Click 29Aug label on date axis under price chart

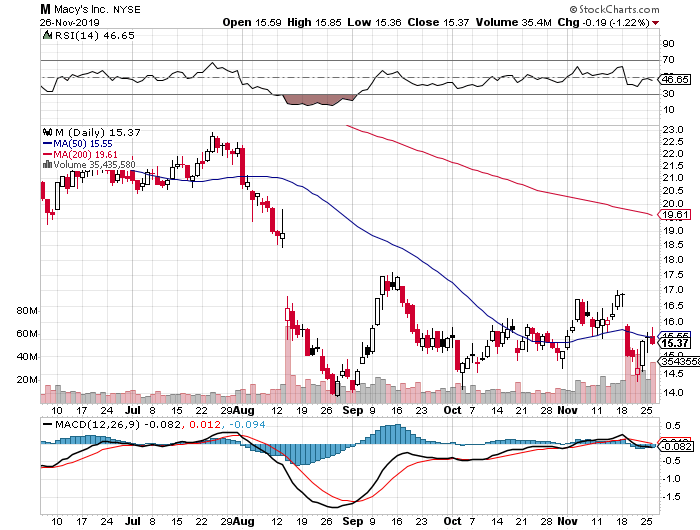point(238,410)
